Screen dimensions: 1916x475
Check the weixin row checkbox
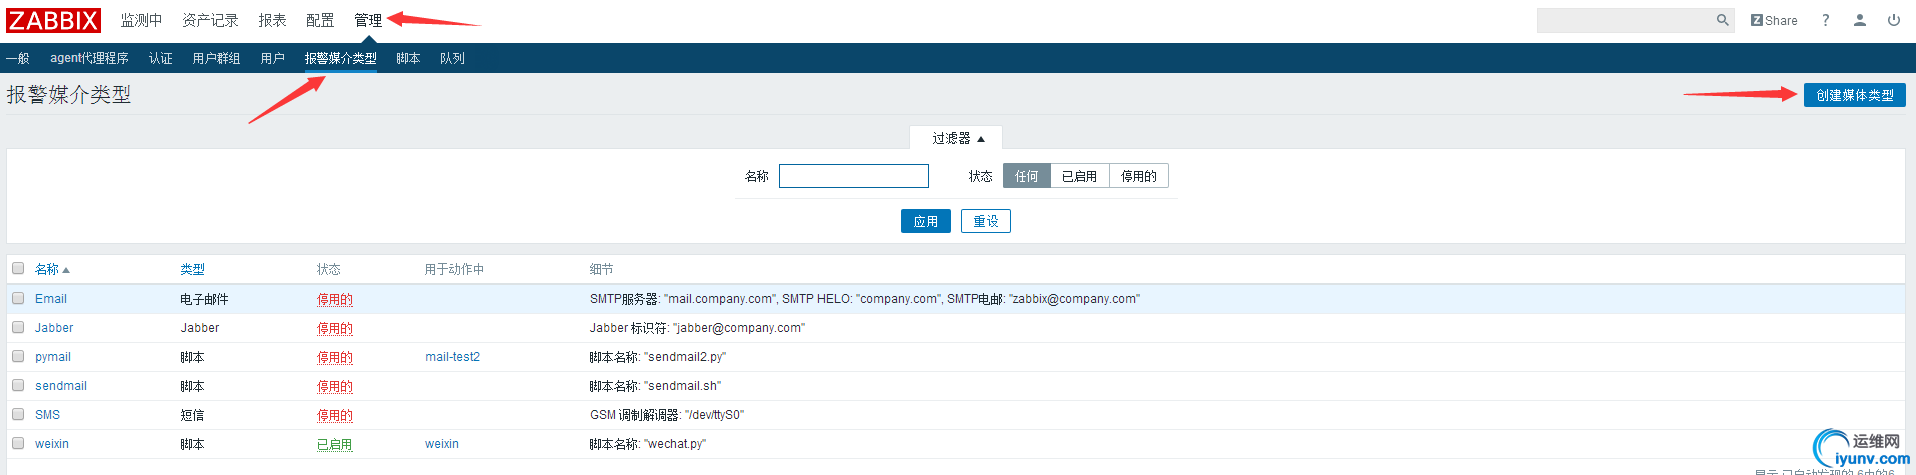coord(18,443)
